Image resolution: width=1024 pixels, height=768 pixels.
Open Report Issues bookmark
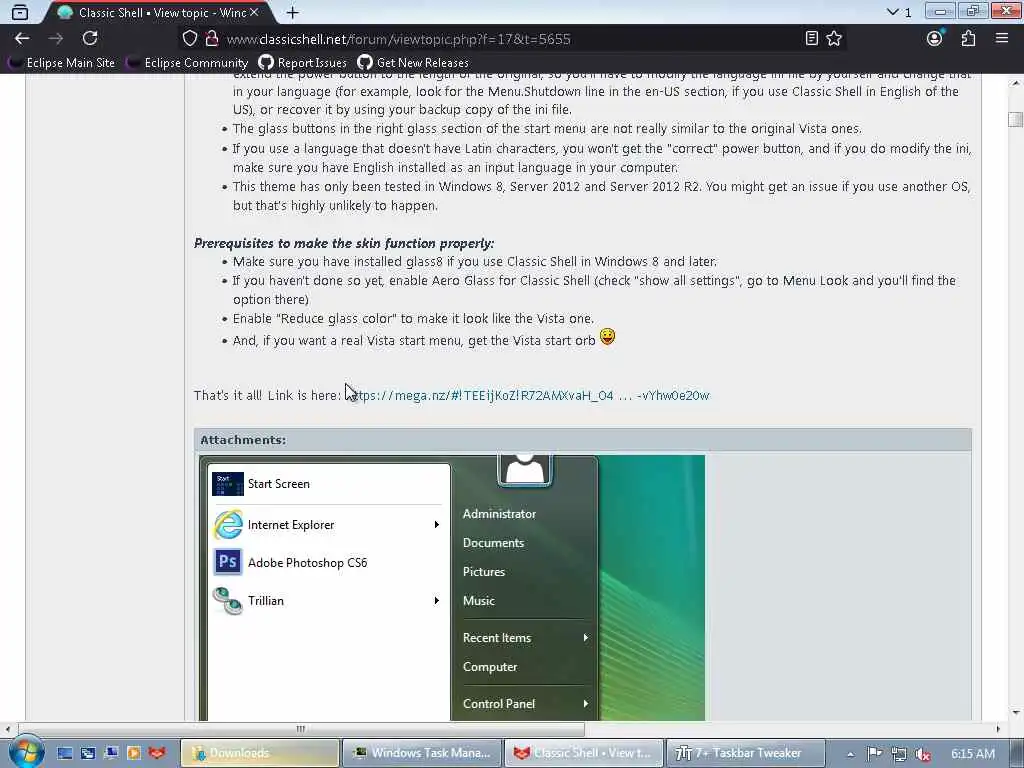coord(302,63)
